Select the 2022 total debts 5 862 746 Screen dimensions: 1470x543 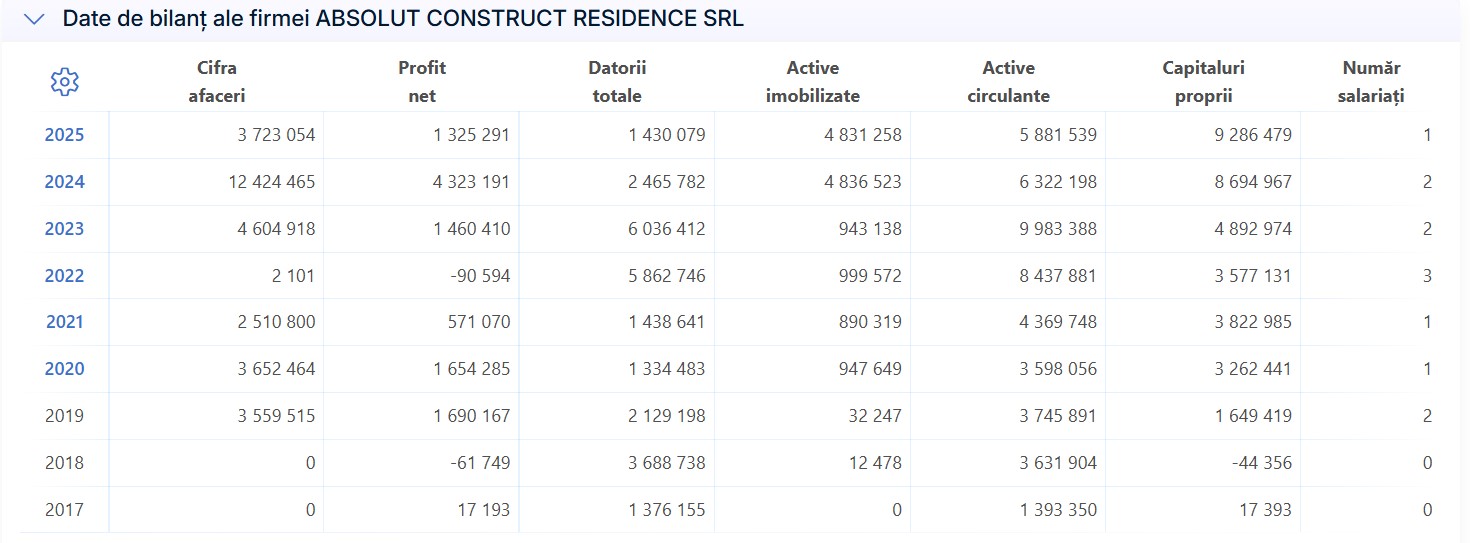pyautogui.click(x=667, y=276)
